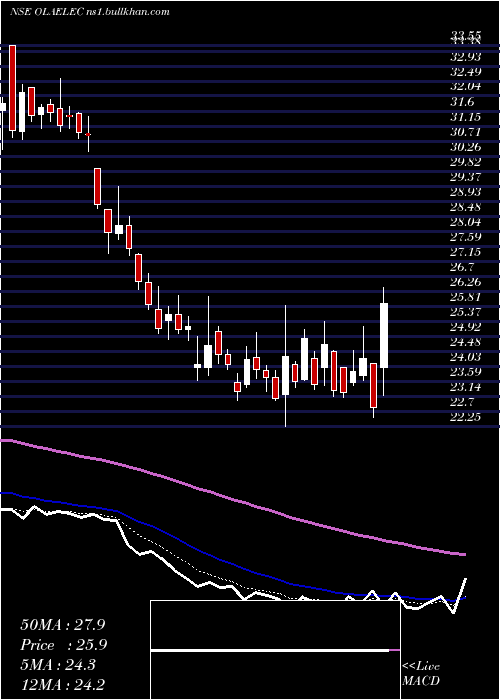Select the 32.04 price axis label
Image resolution: width=500 pixels, height=700 pixels.
pos(466,87)
